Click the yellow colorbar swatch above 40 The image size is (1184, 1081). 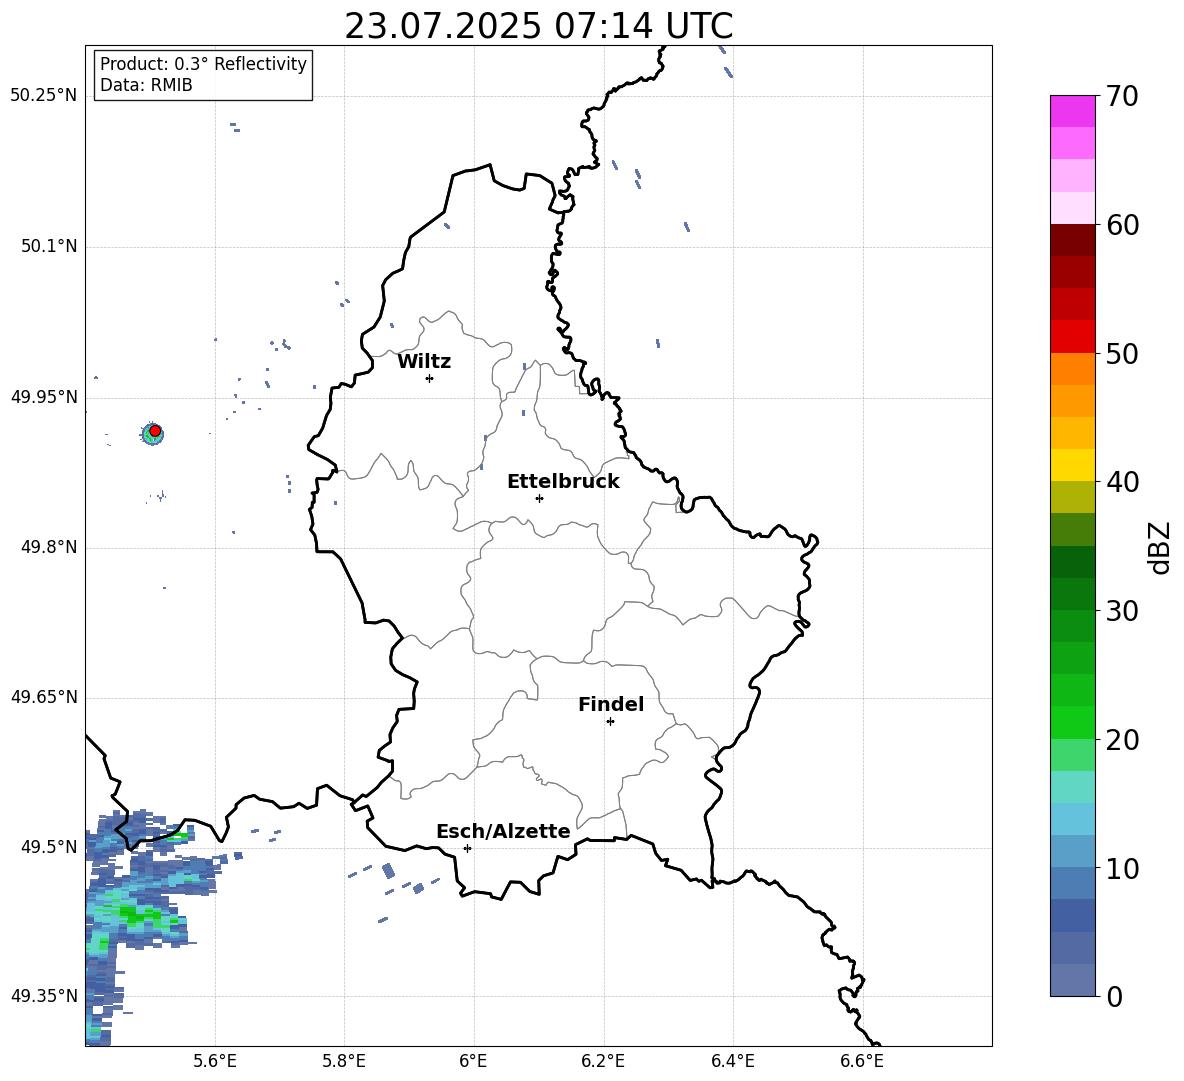click(1072, 465)
